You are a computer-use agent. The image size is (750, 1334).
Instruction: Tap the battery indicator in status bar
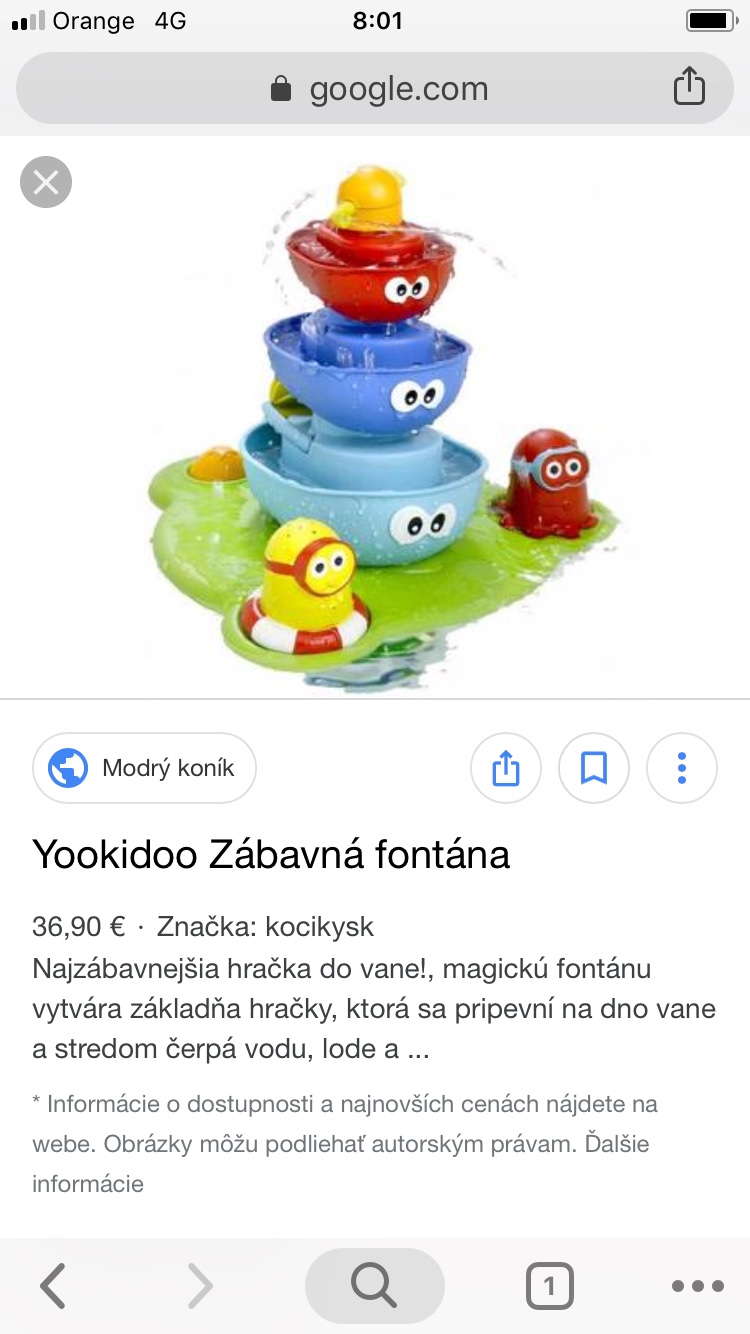coord(711,21)
